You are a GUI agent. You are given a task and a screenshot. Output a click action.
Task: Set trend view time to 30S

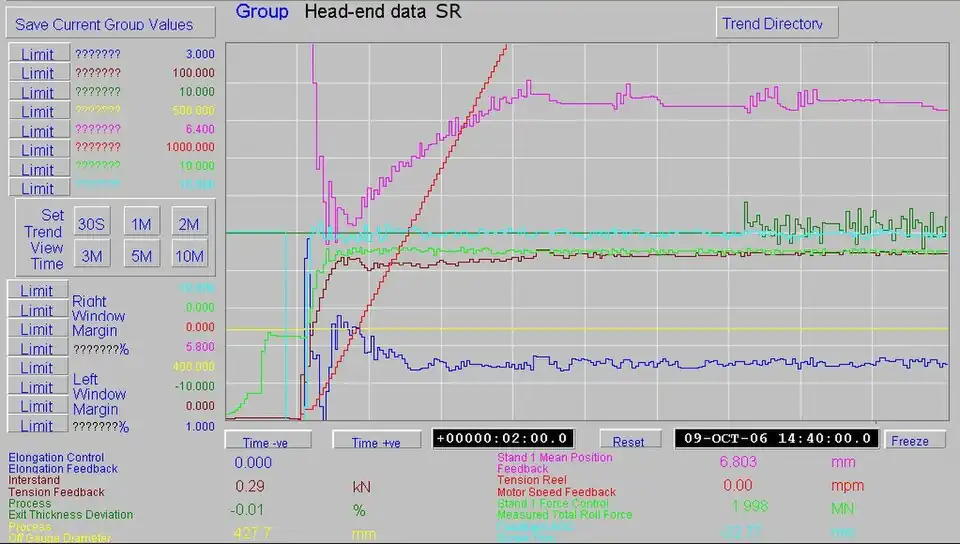point(92,224)
